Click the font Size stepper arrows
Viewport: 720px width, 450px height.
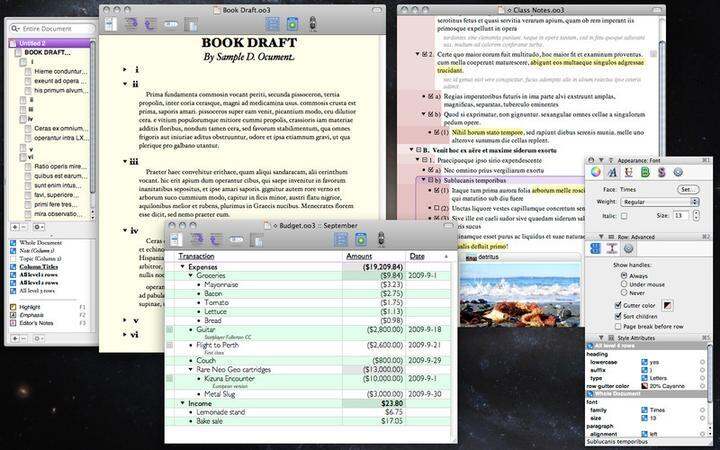pos(696,215)
